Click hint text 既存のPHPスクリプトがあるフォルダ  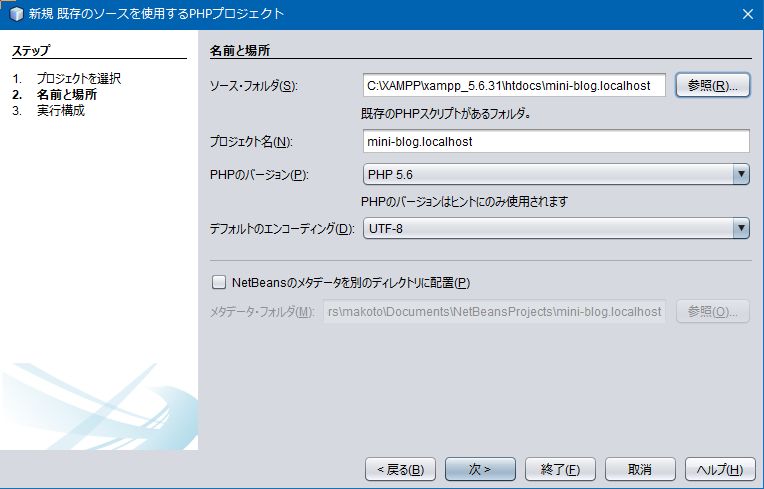[445, 114]
